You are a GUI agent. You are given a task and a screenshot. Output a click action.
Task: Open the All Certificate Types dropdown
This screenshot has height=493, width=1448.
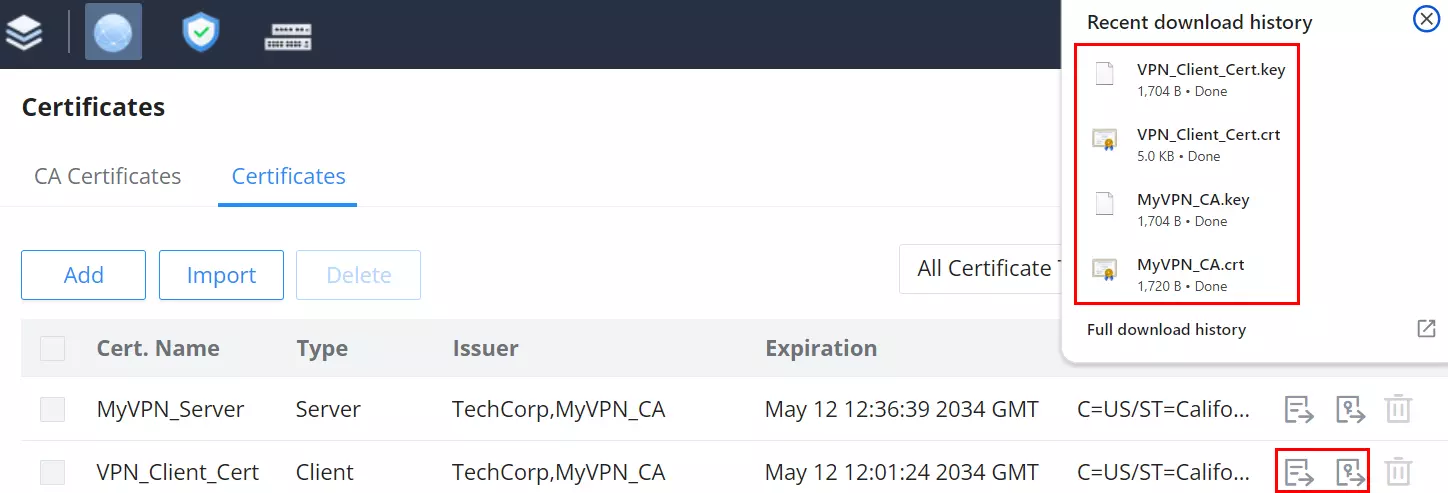click(x=980, y=268)
